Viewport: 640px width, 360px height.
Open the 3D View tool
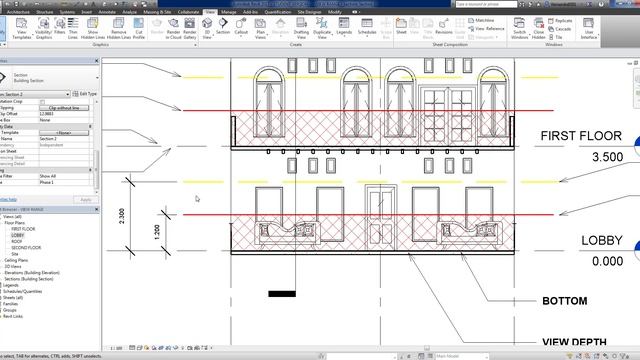207,28
